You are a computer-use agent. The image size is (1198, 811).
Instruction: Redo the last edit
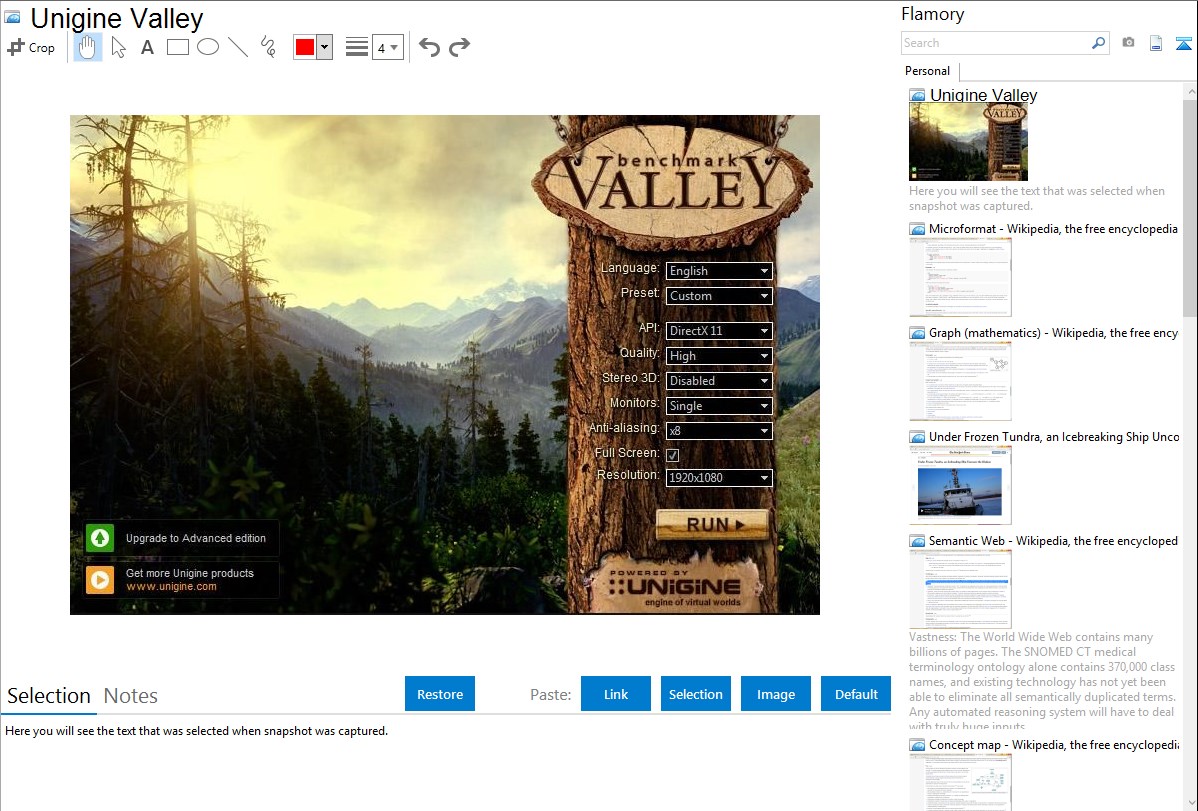pyautogui.click(x=459, y=47)
